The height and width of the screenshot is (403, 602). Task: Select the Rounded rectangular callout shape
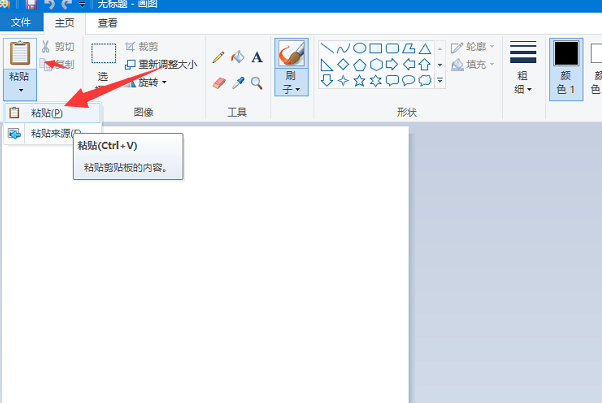pos(392,81)
